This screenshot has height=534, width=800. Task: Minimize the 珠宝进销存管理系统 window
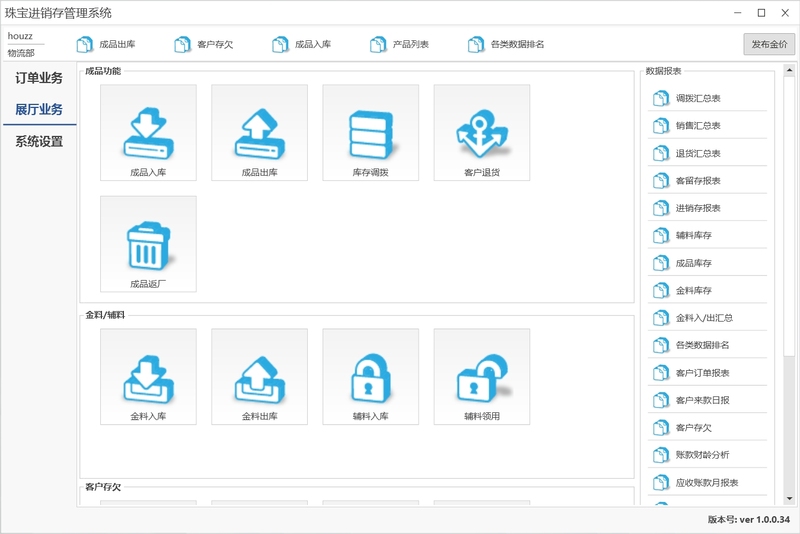738,13
